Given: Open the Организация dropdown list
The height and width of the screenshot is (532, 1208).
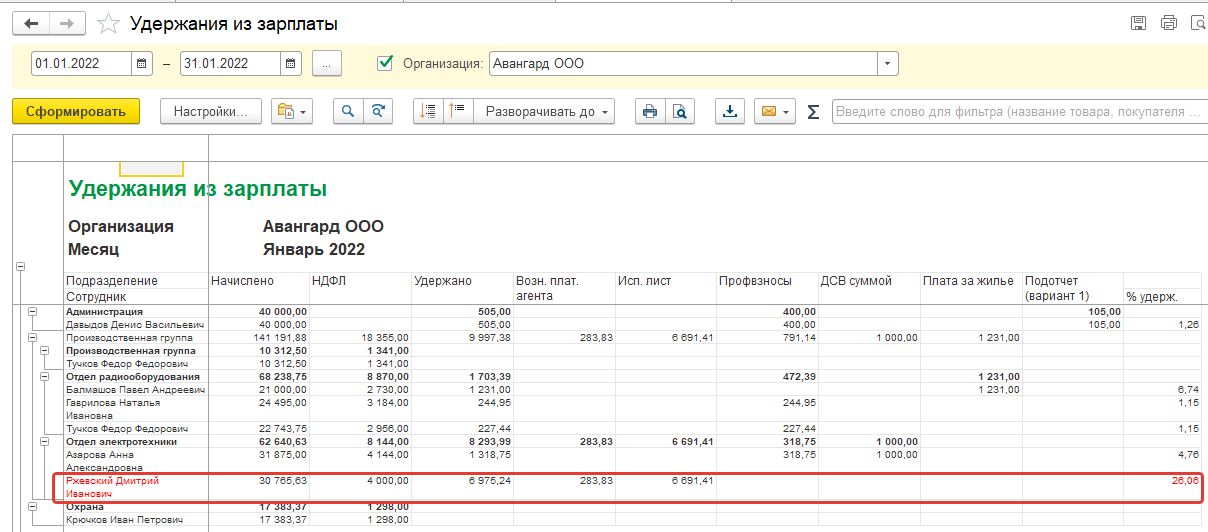Looking at the screenshot, I should tap(887, 64).
